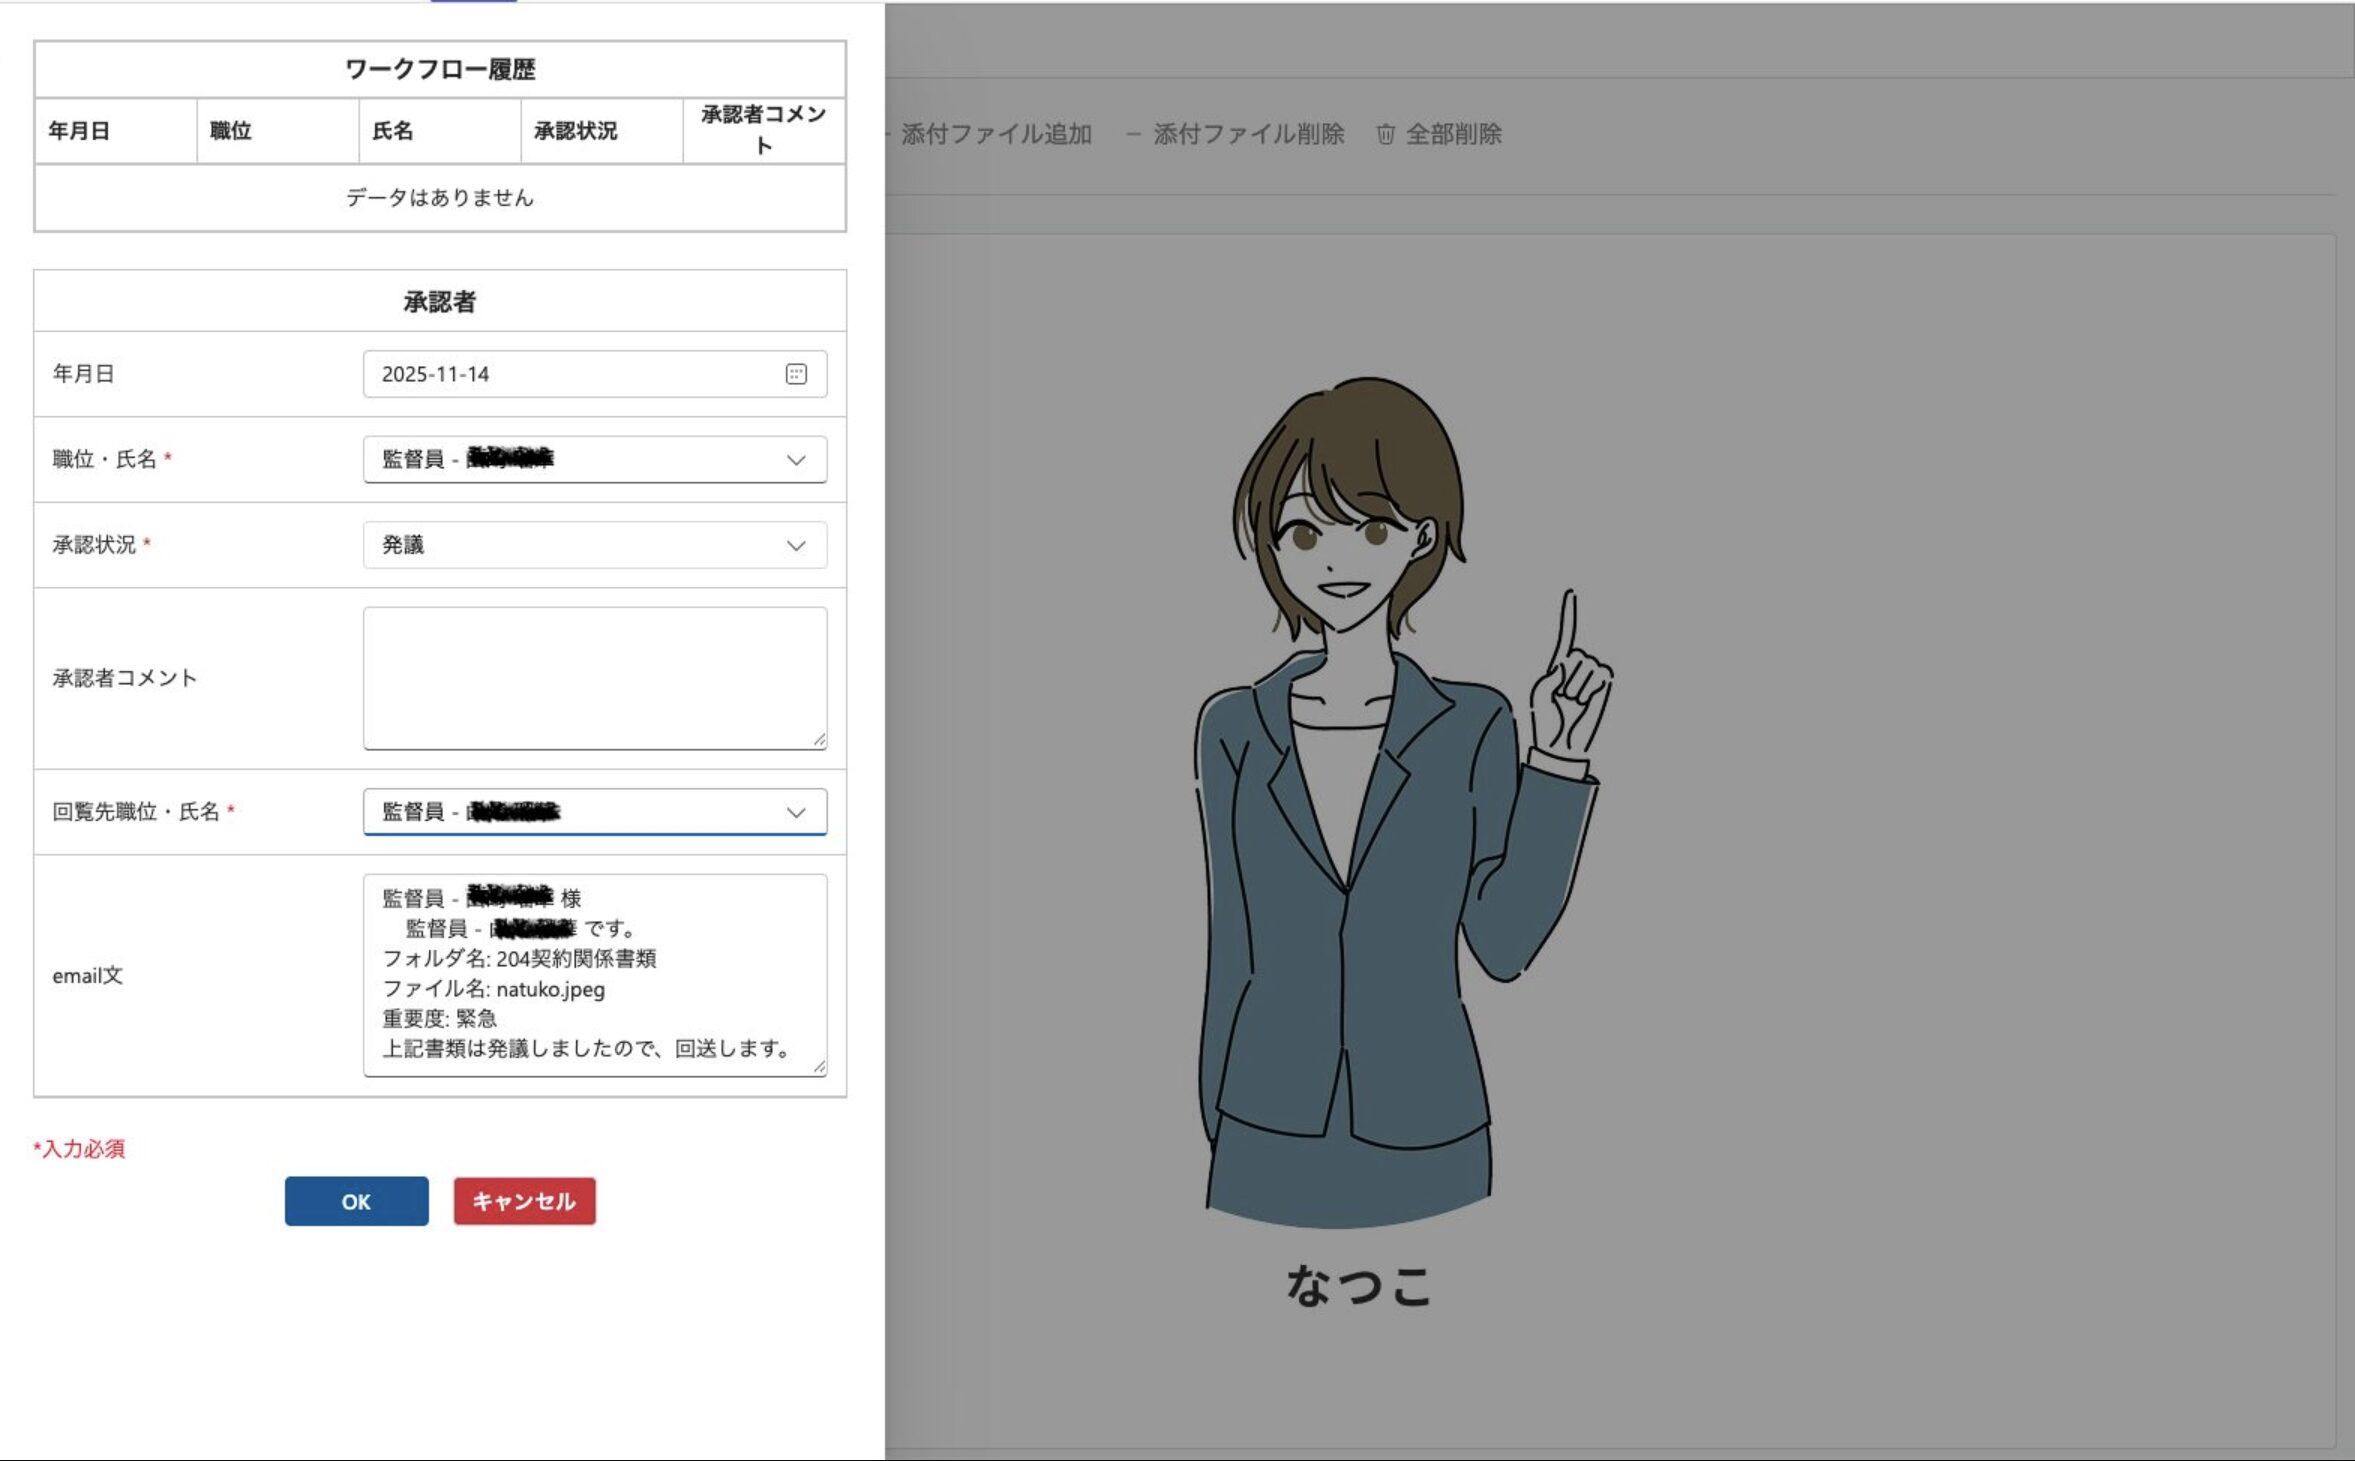Click into the 承認者コメント text area
The width and height of the screenshot is (2355, 1461).
594,678
